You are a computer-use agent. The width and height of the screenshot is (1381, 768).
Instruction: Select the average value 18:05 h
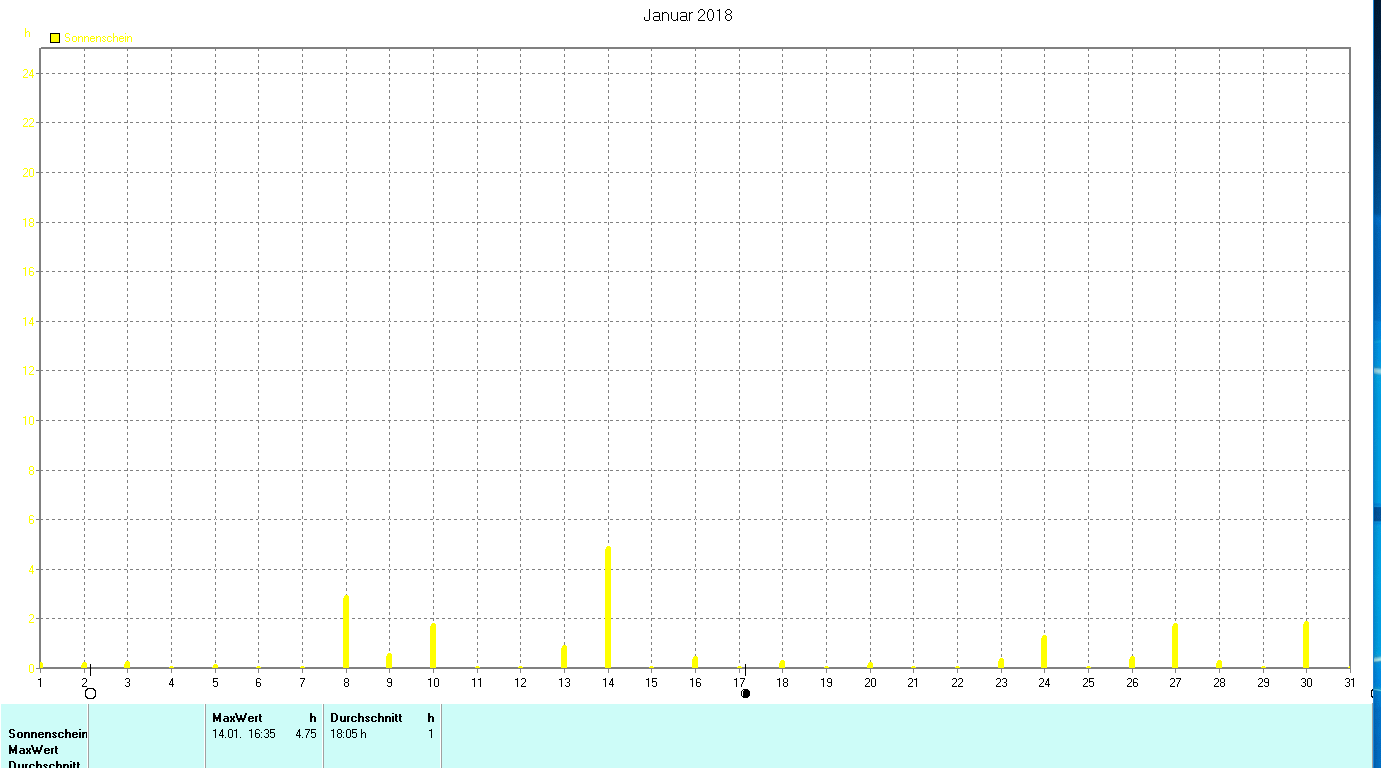pyautogui.click(x=349, y=734)
